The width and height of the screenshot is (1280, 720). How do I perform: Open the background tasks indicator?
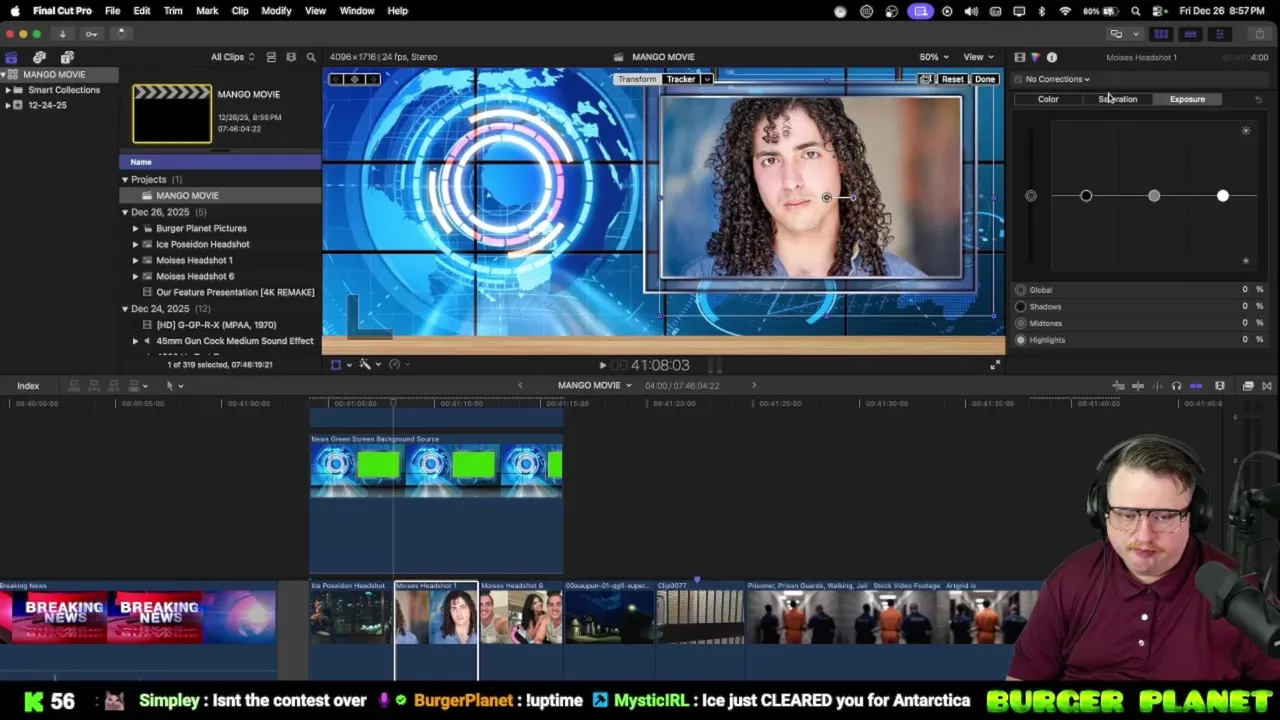pyautogui.click(x=121, y=34)
